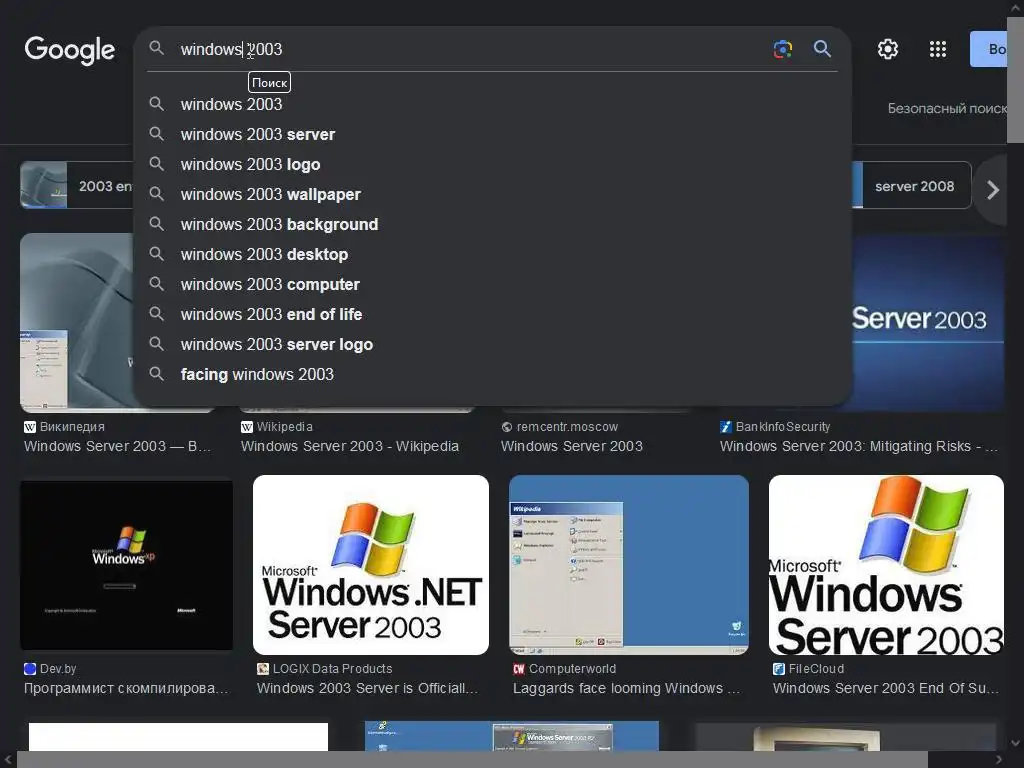The height and width of the screenshot is (768, 1024).
Task: Open 'Windows Server 2003: Mitigating Risks' link
Action: tap(859, 446)
